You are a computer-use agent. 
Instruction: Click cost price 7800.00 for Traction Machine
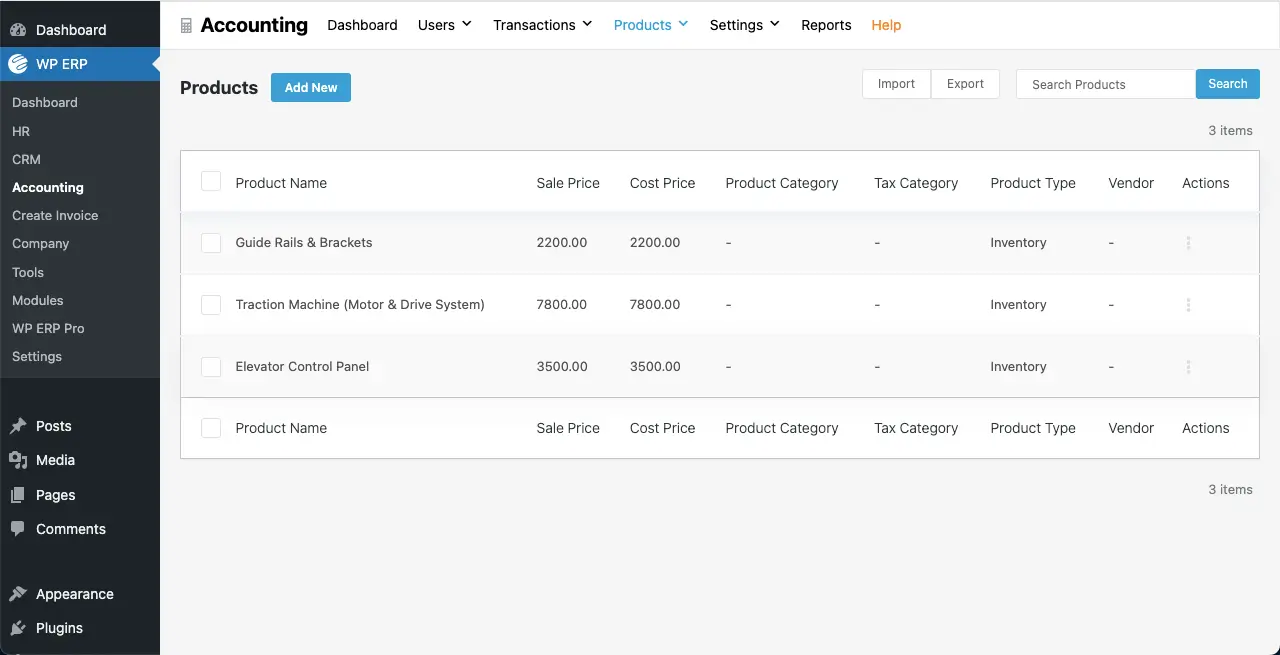pyautogui.click(x=655, y=305)
